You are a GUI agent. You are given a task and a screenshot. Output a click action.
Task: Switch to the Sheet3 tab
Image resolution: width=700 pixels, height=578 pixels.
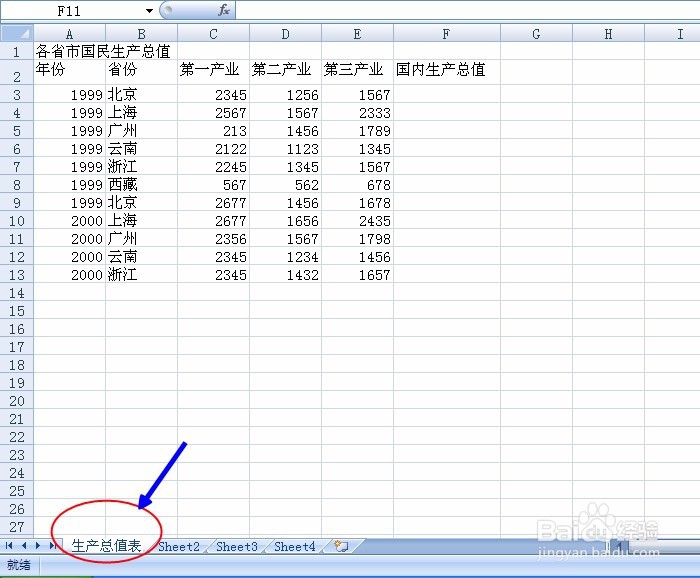pos(237,546)
